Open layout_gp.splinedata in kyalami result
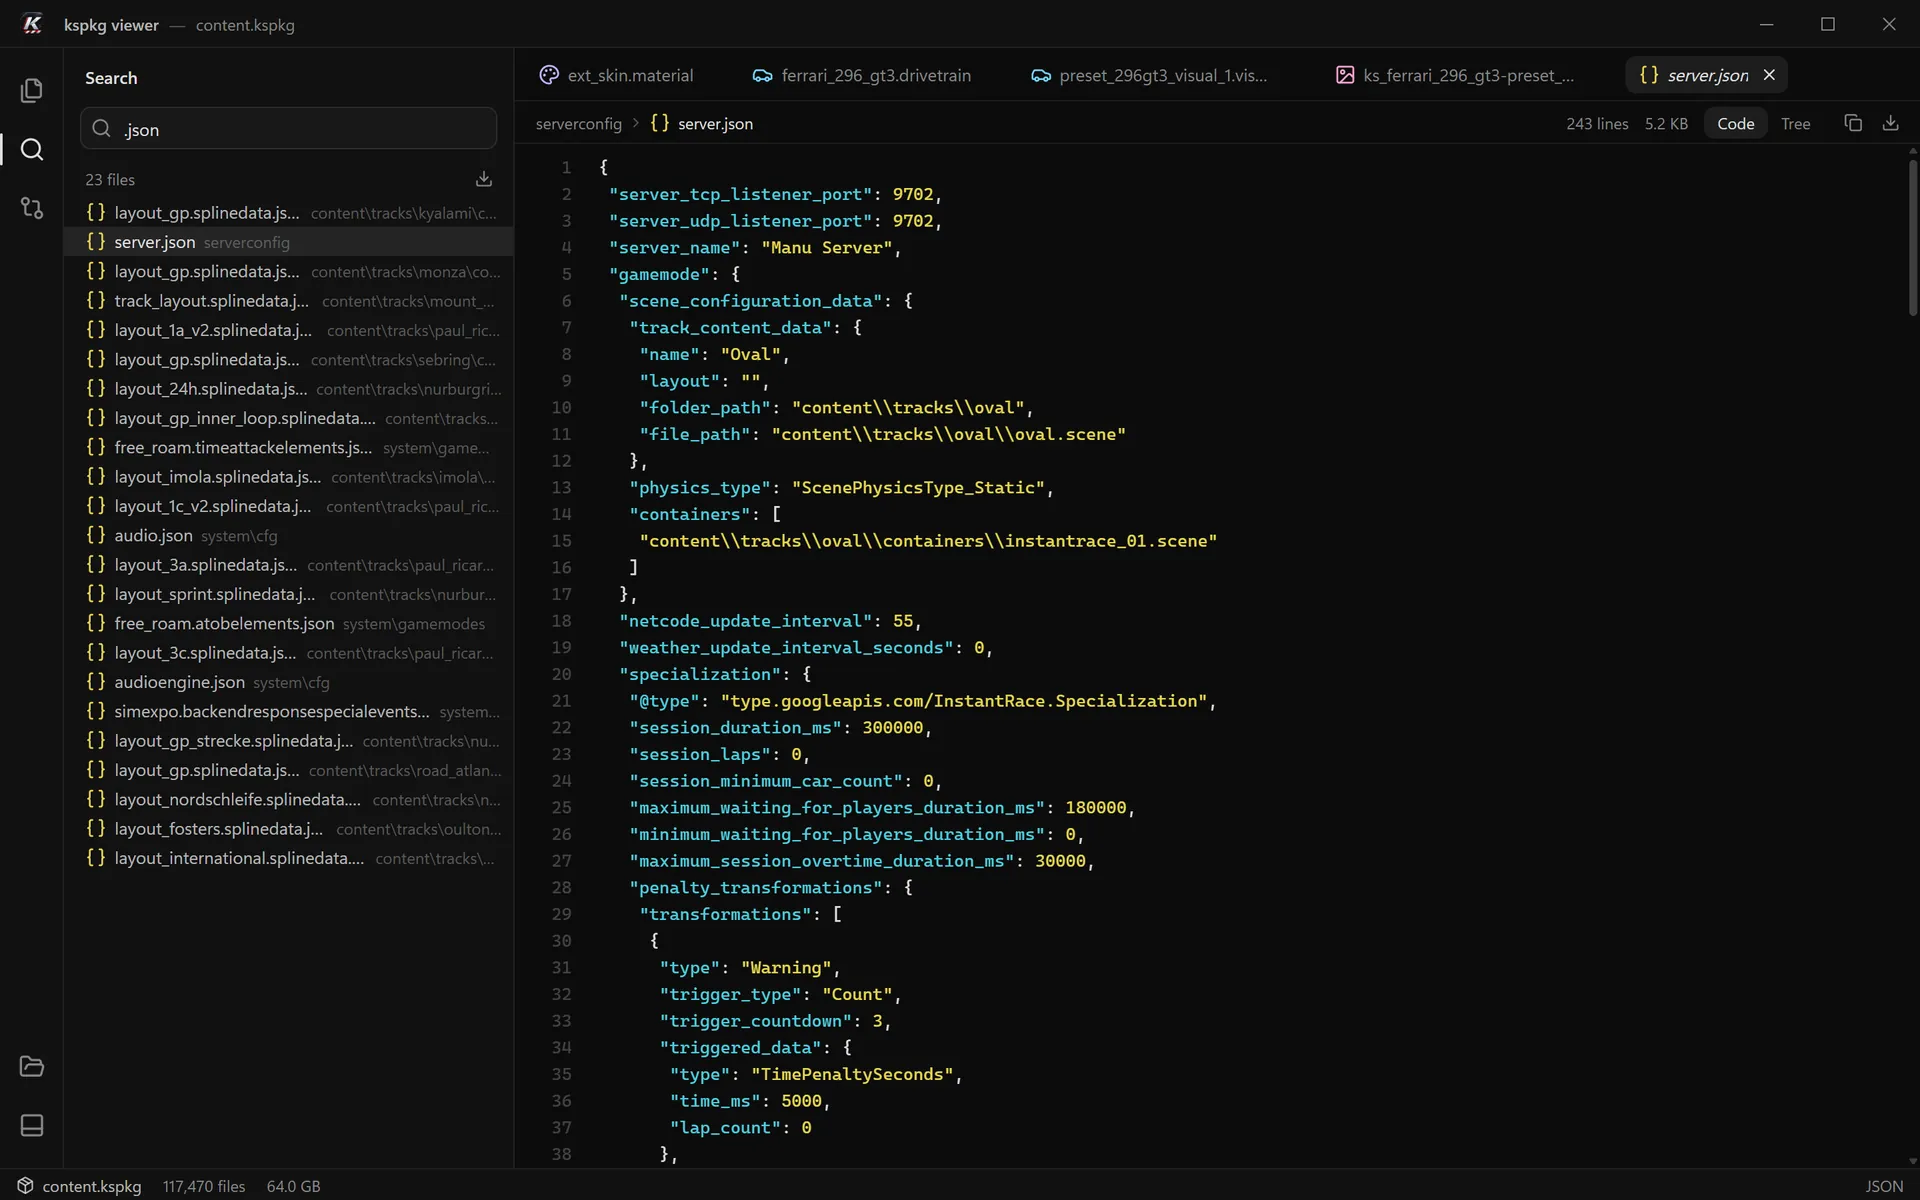1920x1200 pixels. [288, 213]
